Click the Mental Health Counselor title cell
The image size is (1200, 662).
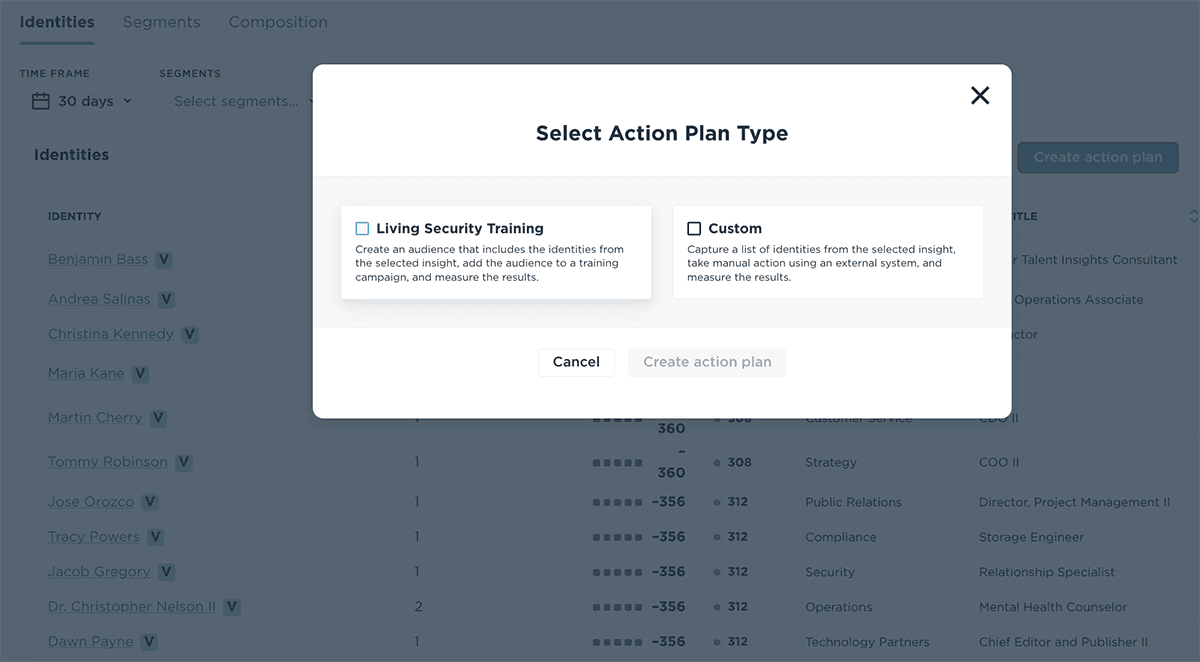(x=1053, y=607)
